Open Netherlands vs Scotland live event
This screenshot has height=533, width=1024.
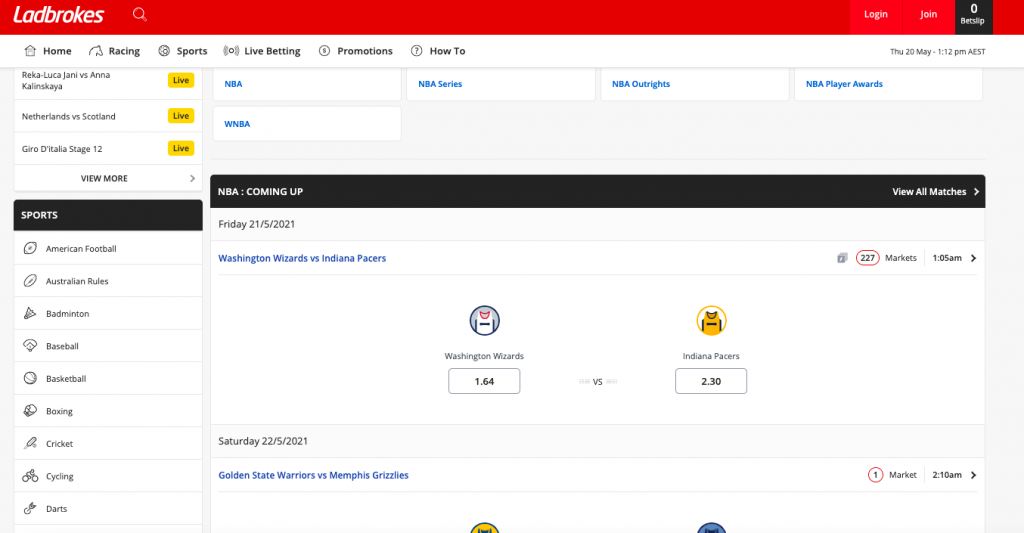(69, 116)
